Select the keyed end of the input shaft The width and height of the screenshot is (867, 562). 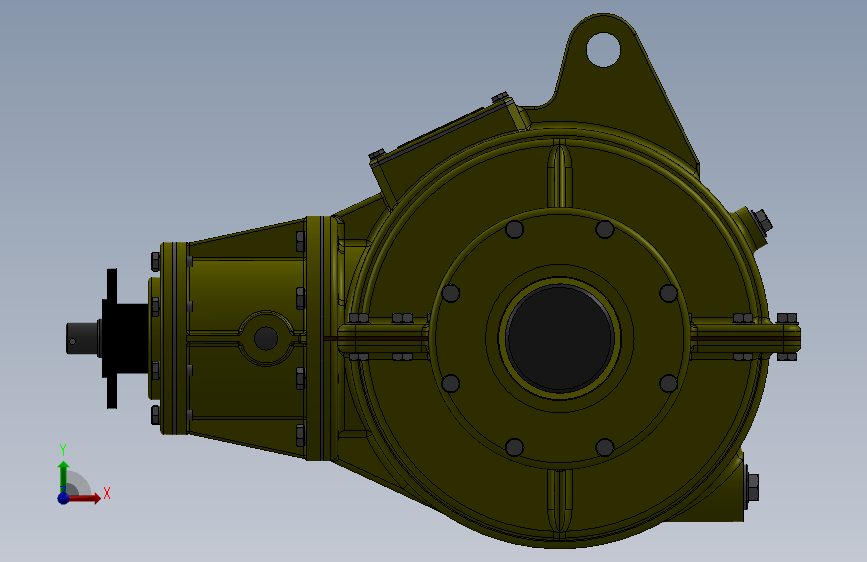(82, 338)
